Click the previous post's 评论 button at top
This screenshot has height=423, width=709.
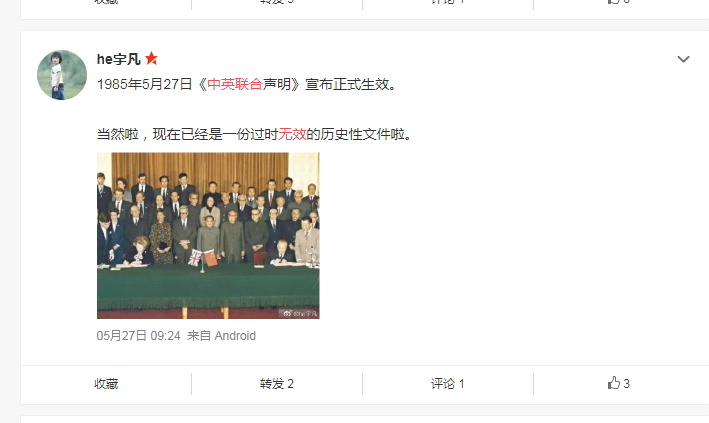pos(448,1)
